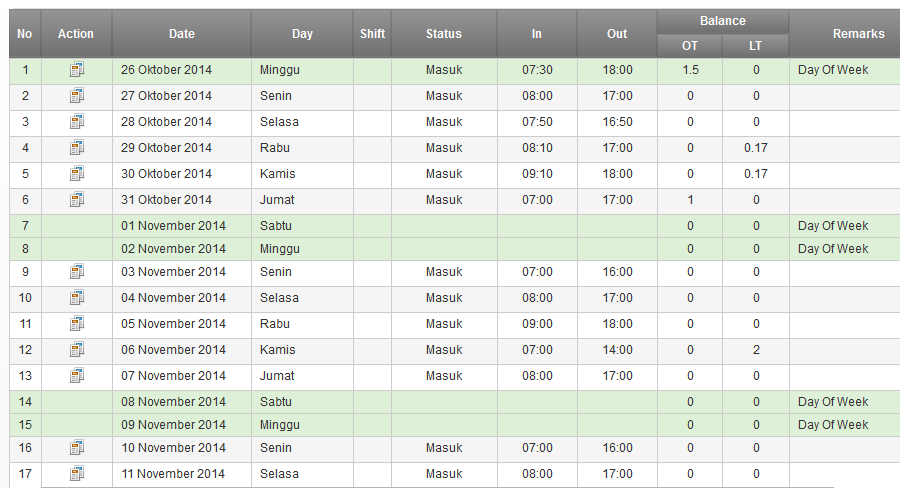Viewport: 900px width, 488px height.
Task: Select action icon for 05 November 2014
Action: tap(77, 323)
